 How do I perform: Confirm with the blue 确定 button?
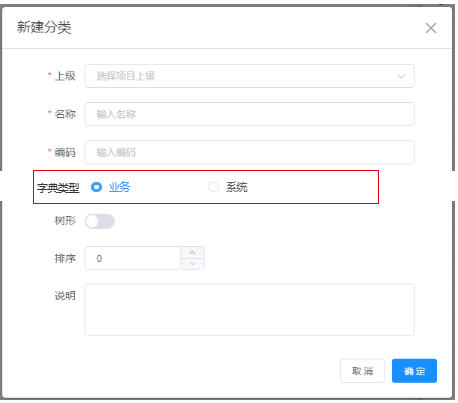click(x=414, y=371)
